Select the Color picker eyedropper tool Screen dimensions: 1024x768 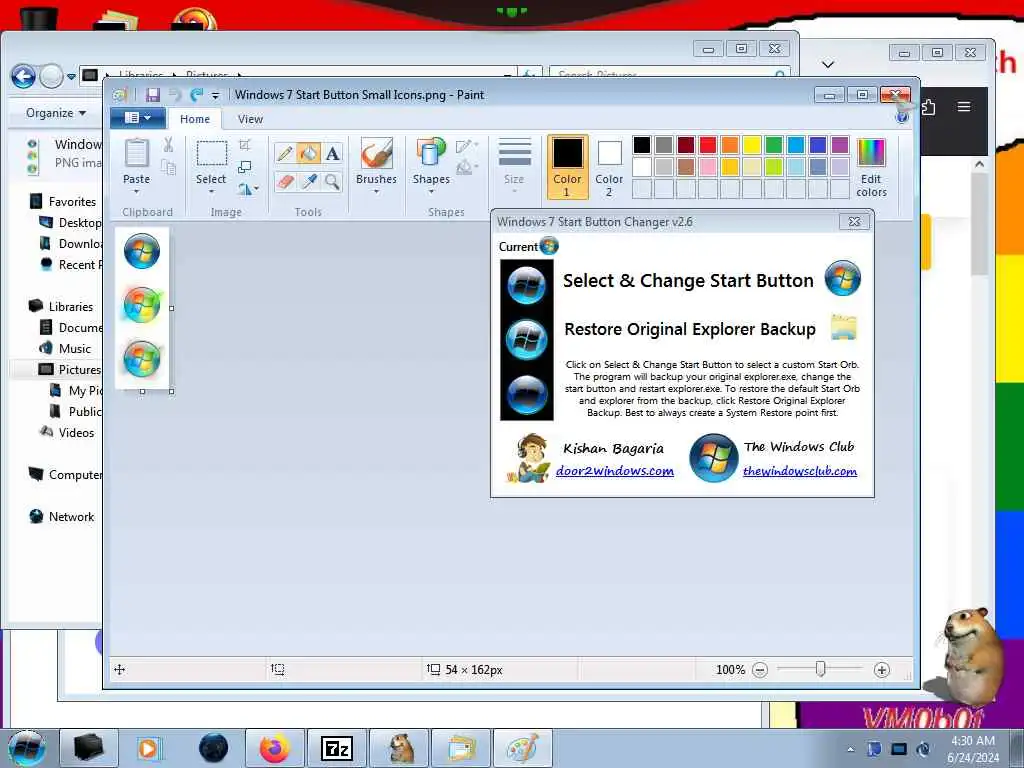click(x=308, y=181)
